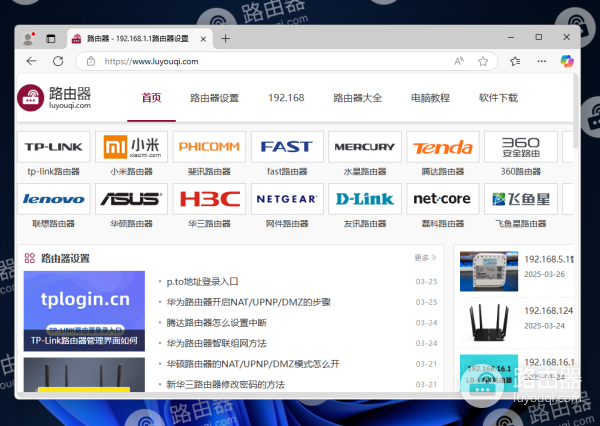Reload the page with refresh icon
Viewport: 600px width, 426px height.
click(58, 61)
